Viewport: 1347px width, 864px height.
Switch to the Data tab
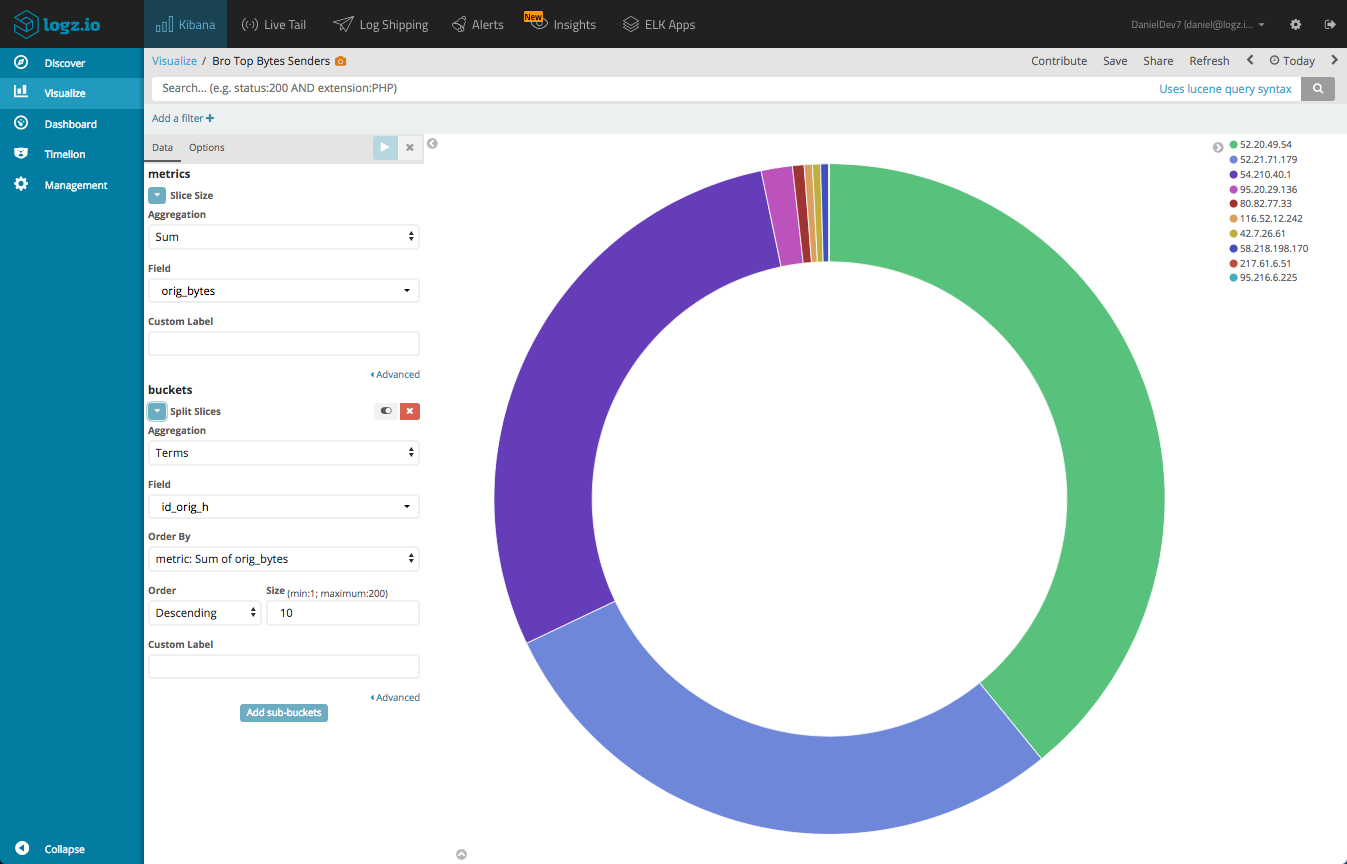coord(162,148)
